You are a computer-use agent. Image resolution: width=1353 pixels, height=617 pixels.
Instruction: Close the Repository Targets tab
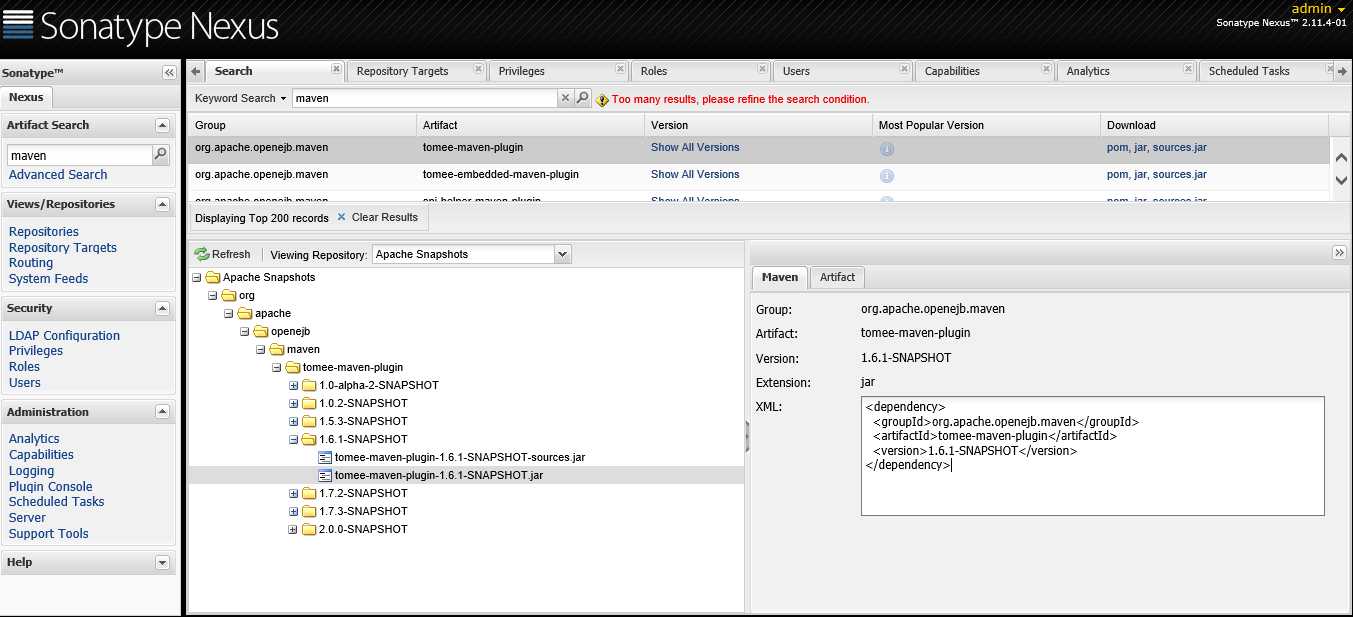coord(478,71)
